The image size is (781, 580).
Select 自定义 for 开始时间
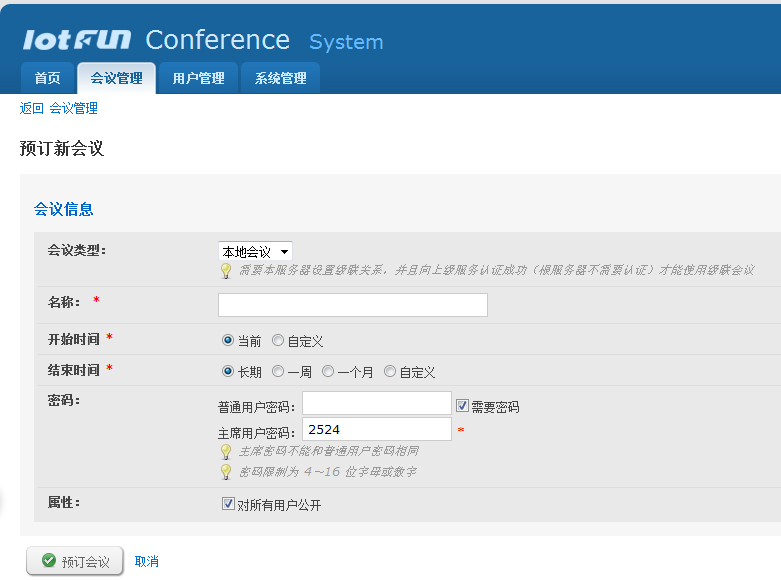click(x=278, y=340)
